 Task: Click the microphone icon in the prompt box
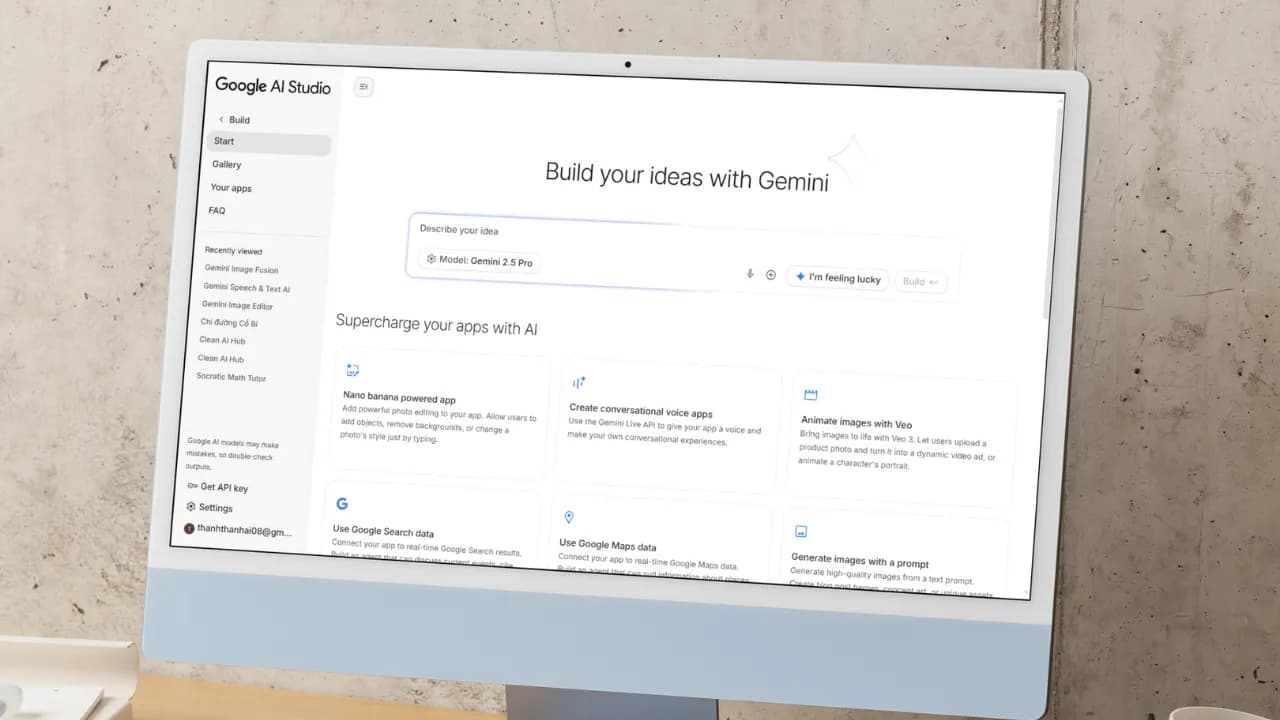[750, 274]
